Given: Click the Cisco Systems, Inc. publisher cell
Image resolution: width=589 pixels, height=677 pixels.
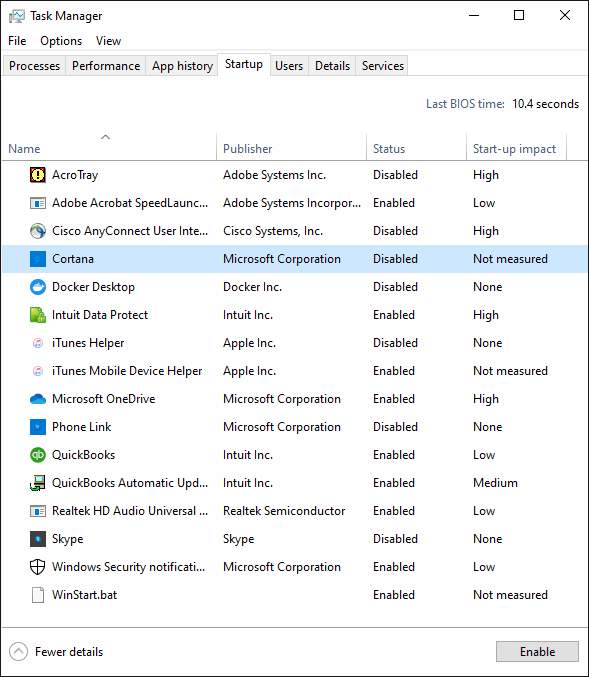Looking at the screenshot, I should click(273, 231).
